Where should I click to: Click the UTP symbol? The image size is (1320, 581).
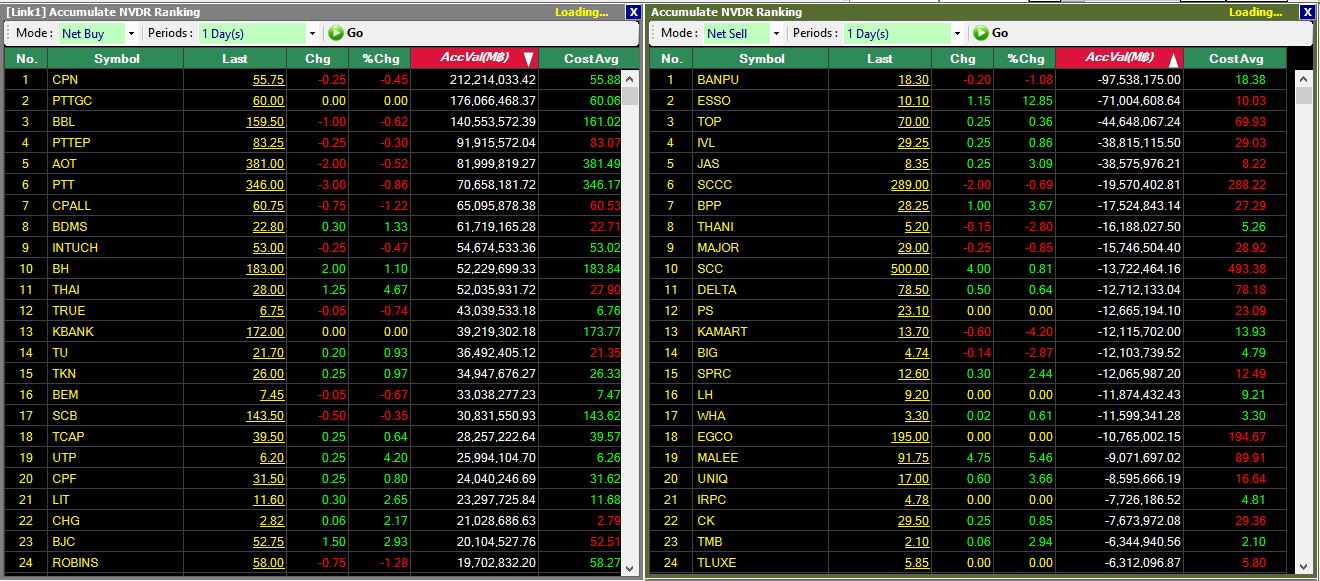(65, 457)
